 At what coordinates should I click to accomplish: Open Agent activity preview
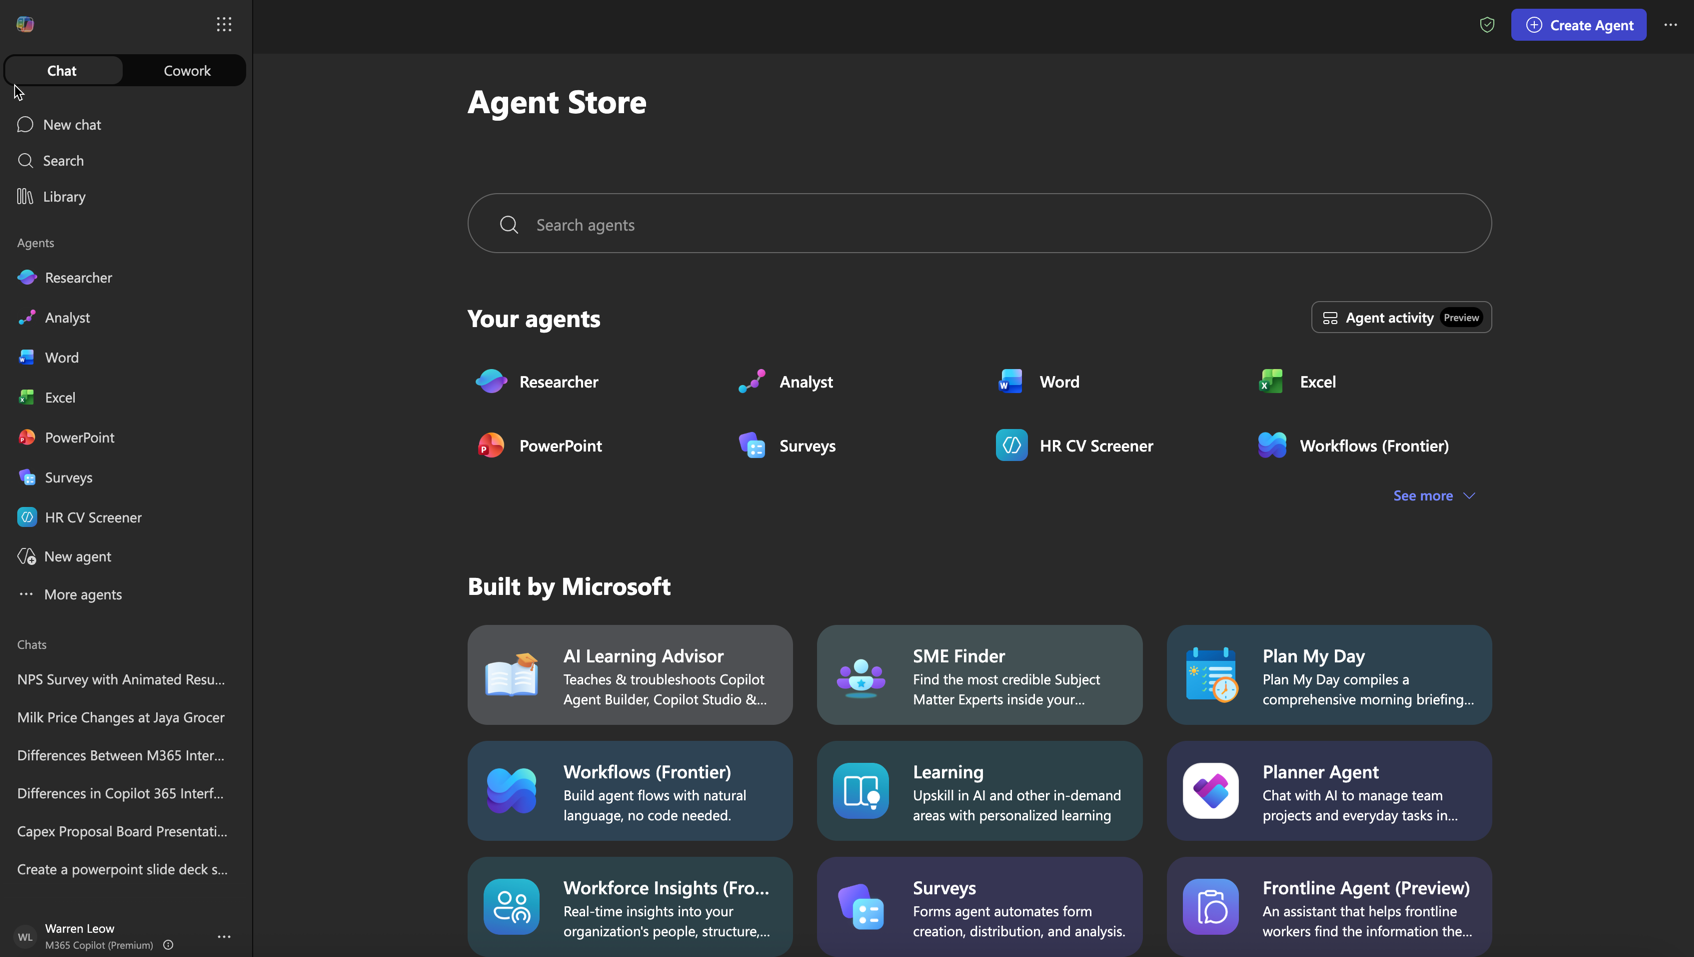[x=1401, y=317]
